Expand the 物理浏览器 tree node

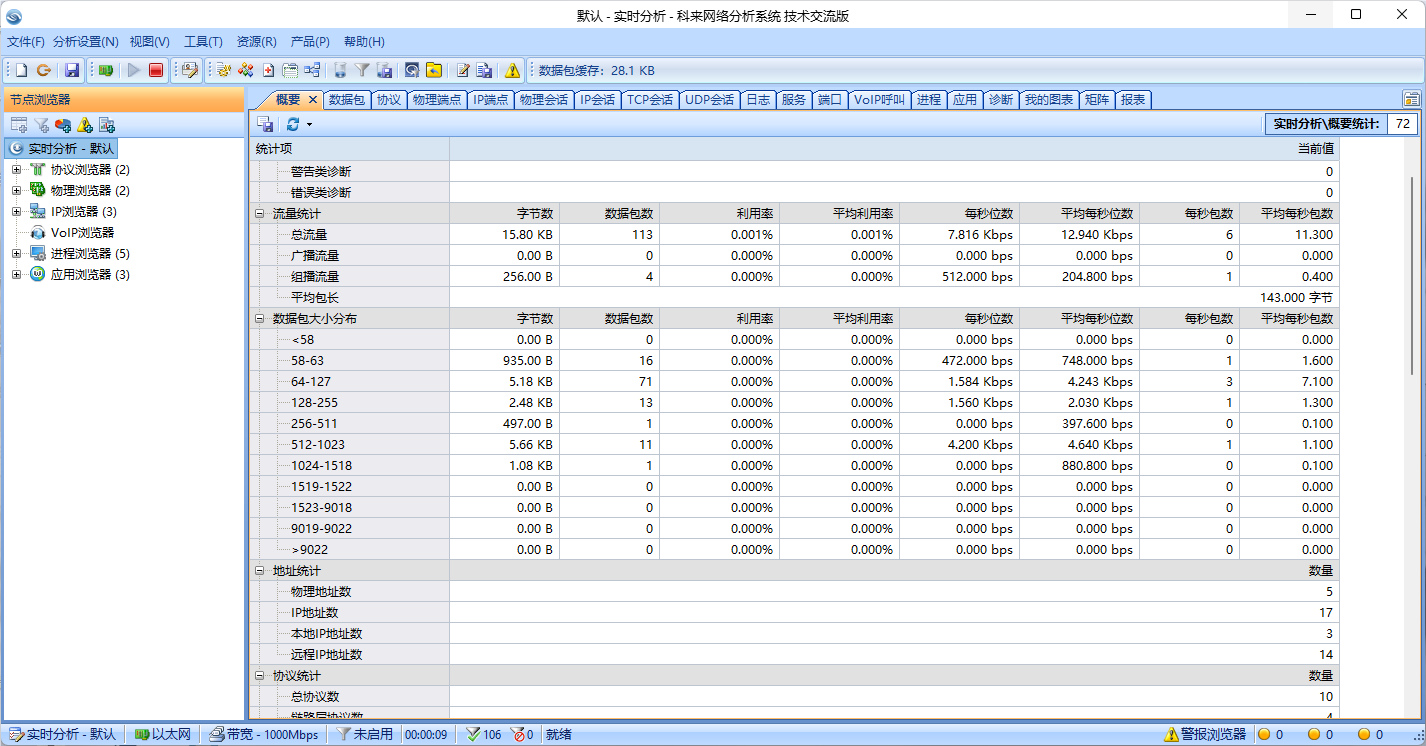[x=16, y=191]
